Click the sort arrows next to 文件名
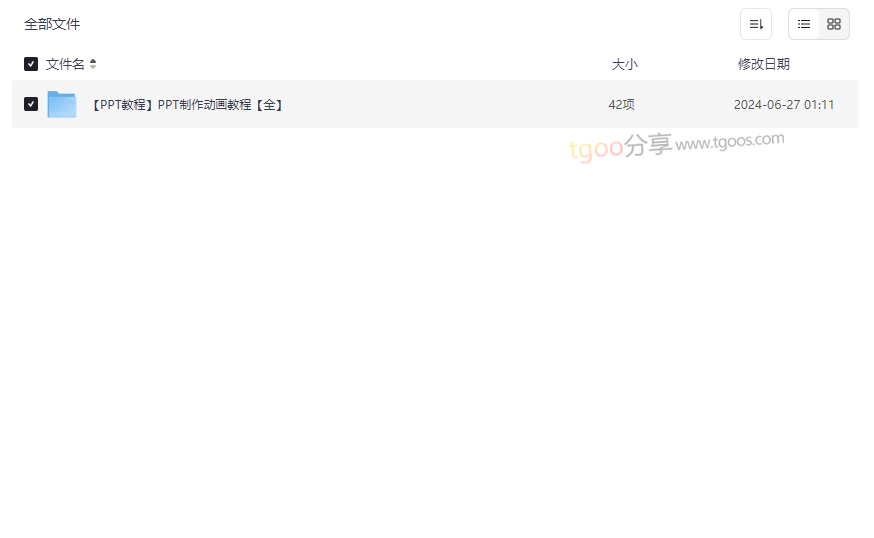 (x=93, y=64)
